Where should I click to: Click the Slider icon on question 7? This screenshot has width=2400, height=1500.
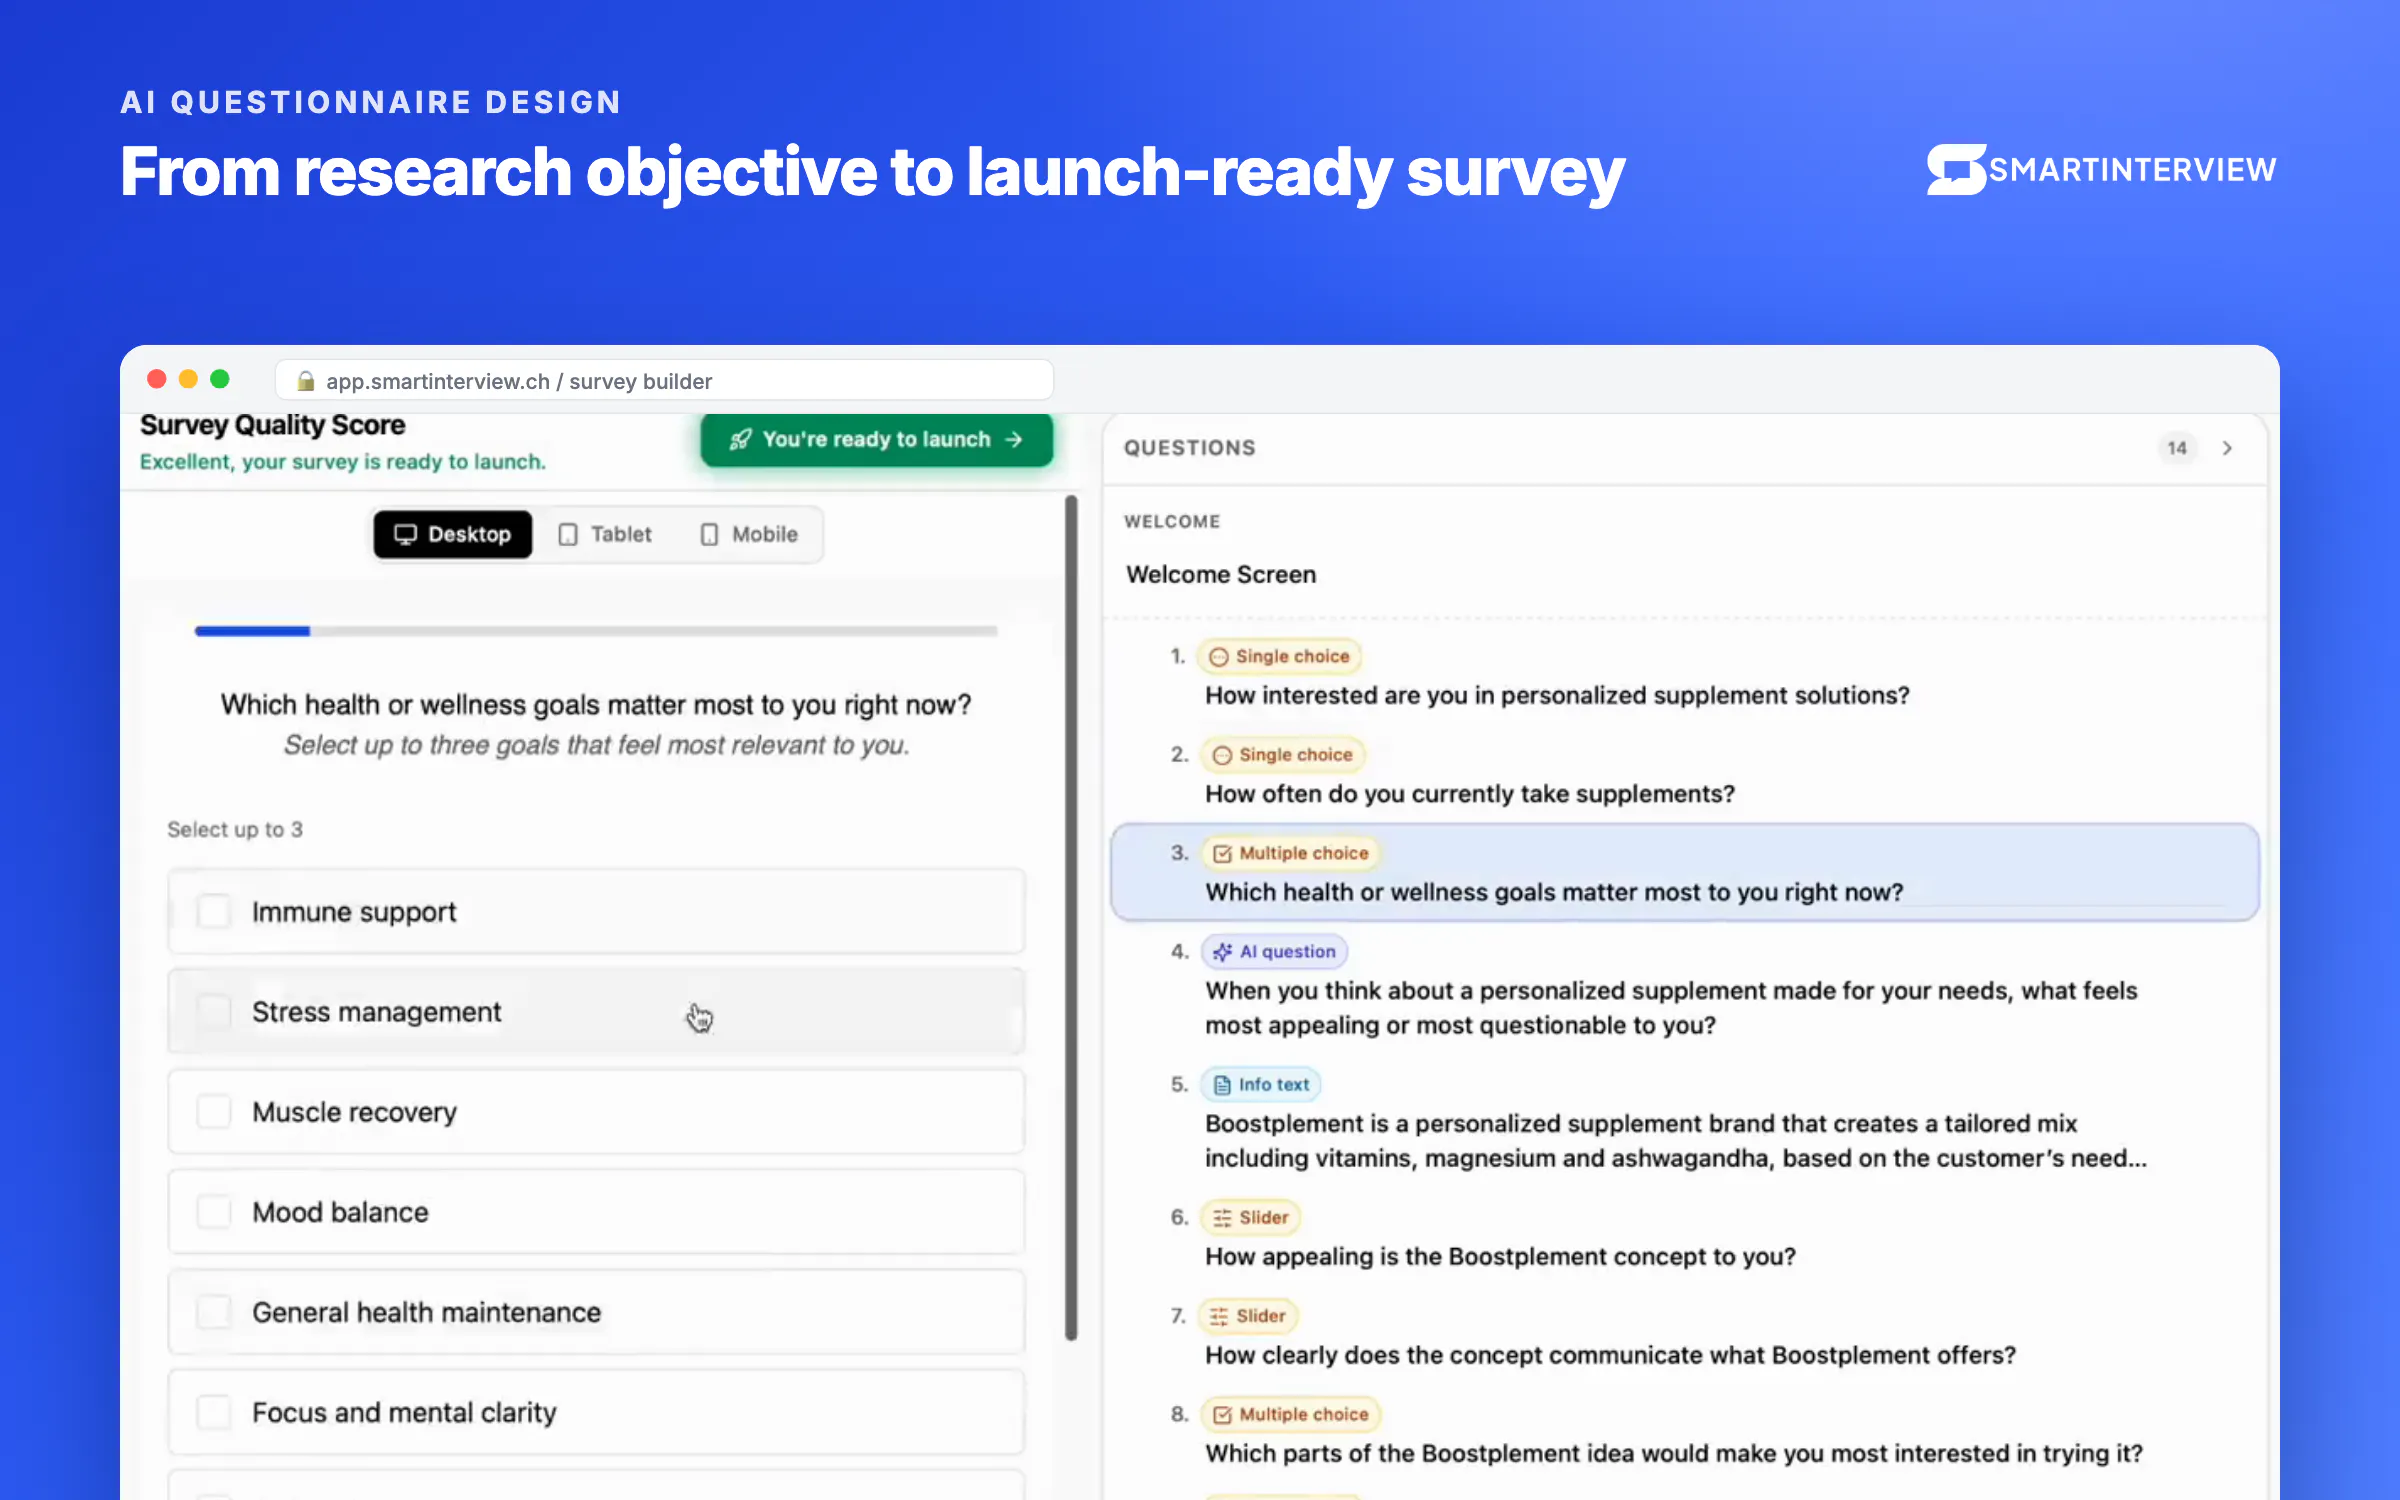point(1218,1317)
